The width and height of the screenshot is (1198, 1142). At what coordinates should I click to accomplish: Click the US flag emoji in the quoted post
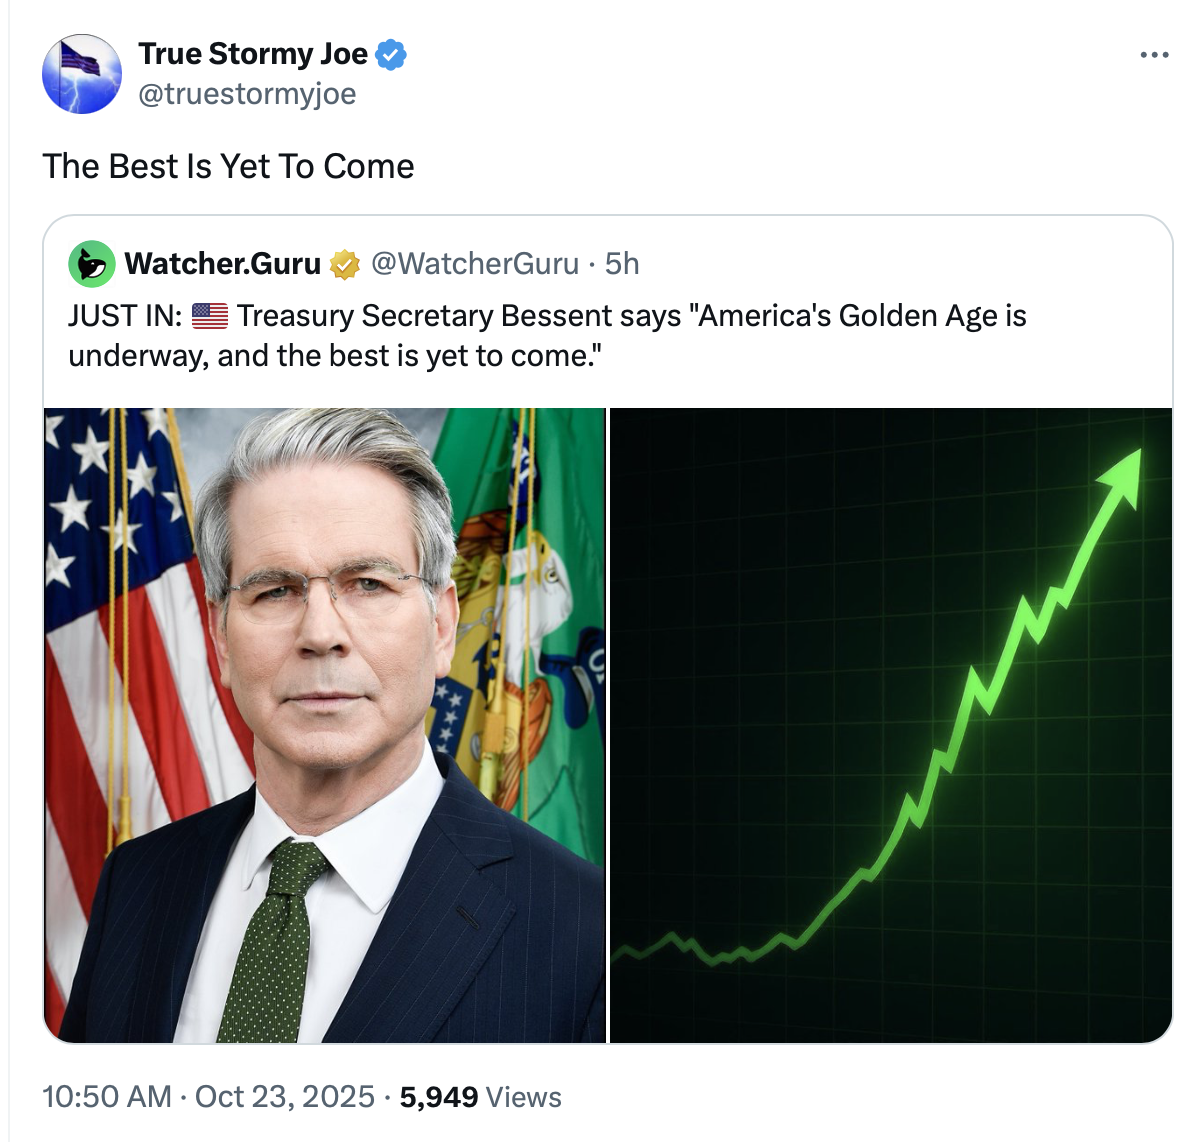pyautogui.click(x=209, y=316)
